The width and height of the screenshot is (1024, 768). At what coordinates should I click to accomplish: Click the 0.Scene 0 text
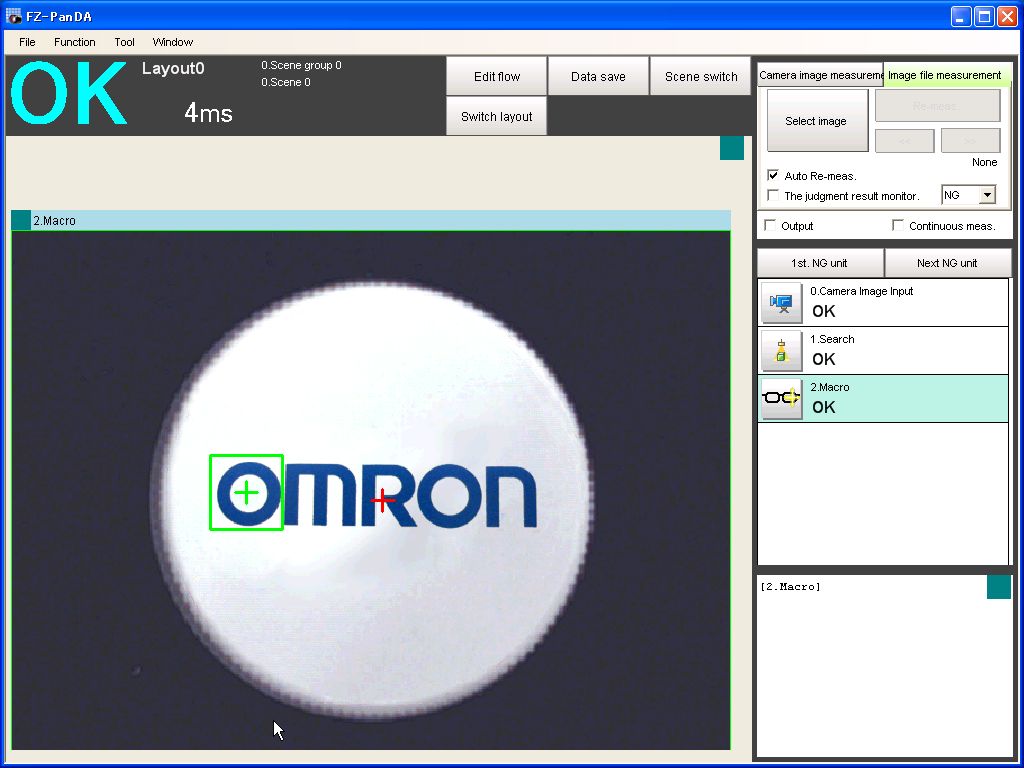pyautogui.click(x=285, y=82)
